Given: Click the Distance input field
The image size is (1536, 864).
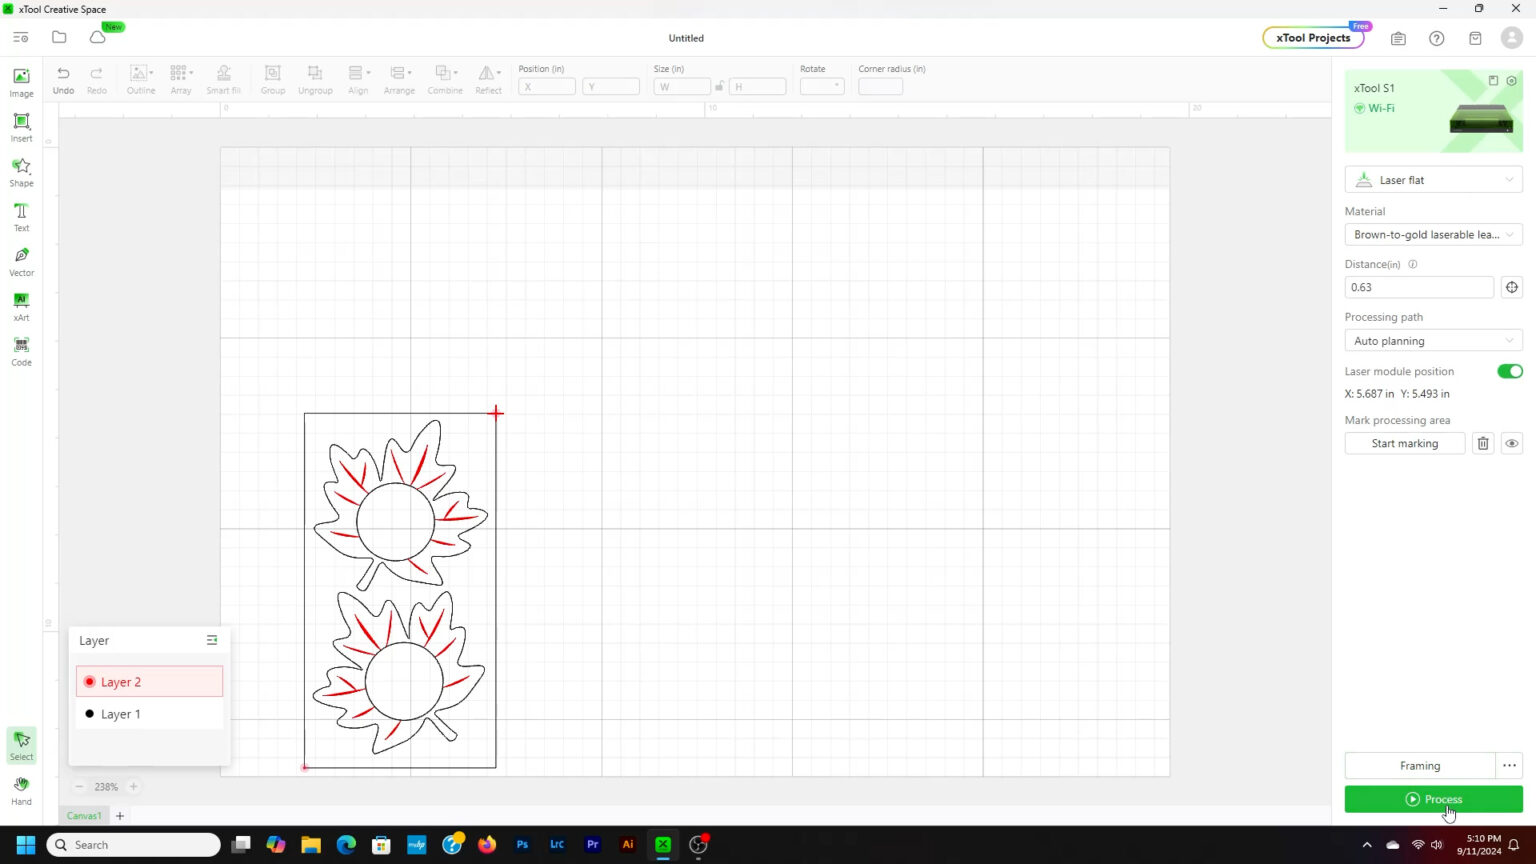Looking at the screenshot, I should (1418, 287).
